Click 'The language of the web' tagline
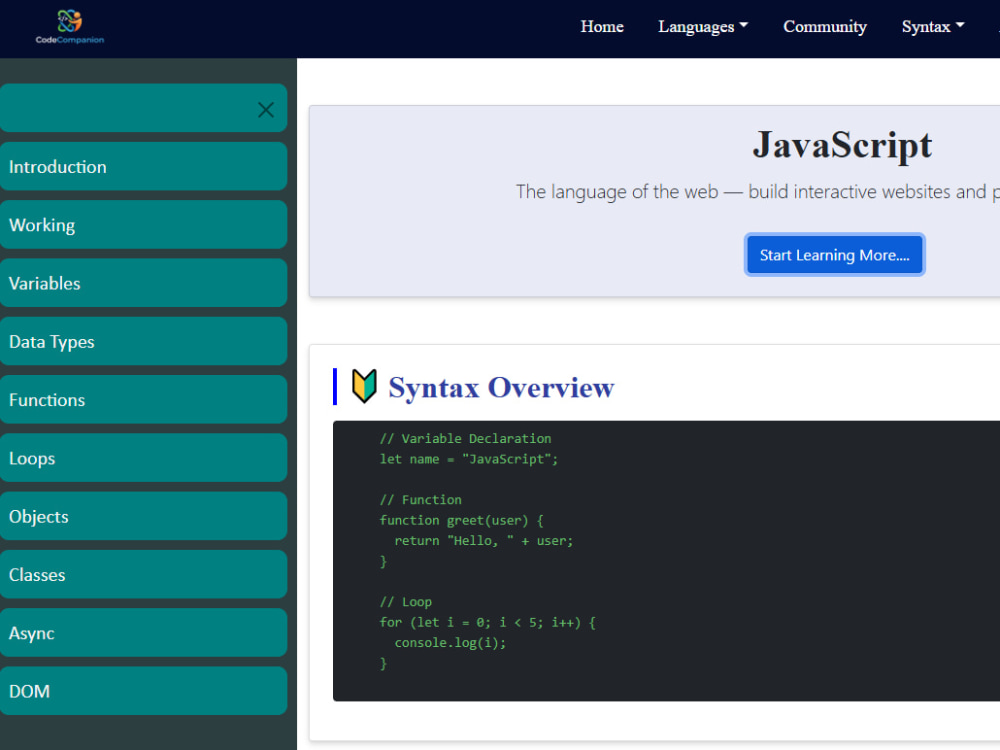Viewport: 1000px width, 750px height. 758,192
